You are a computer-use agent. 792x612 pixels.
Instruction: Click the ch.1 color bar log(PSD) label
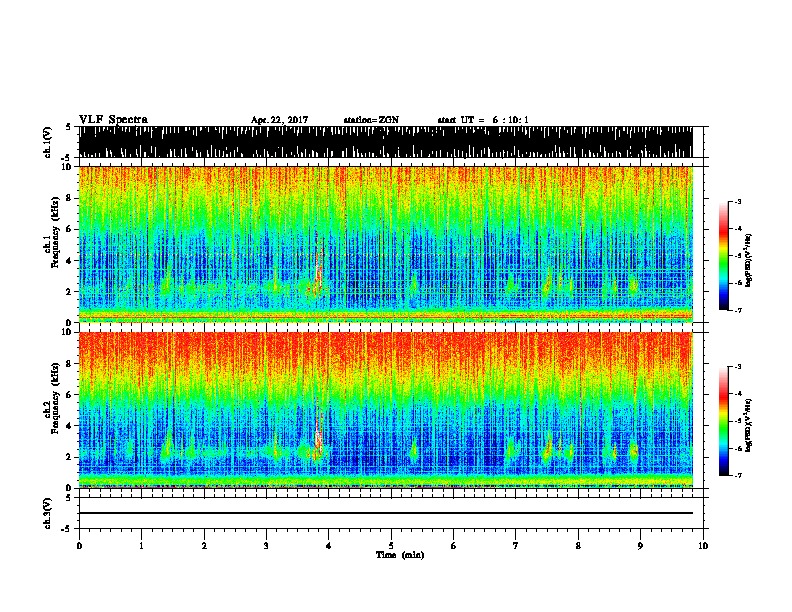click(748, 260)
